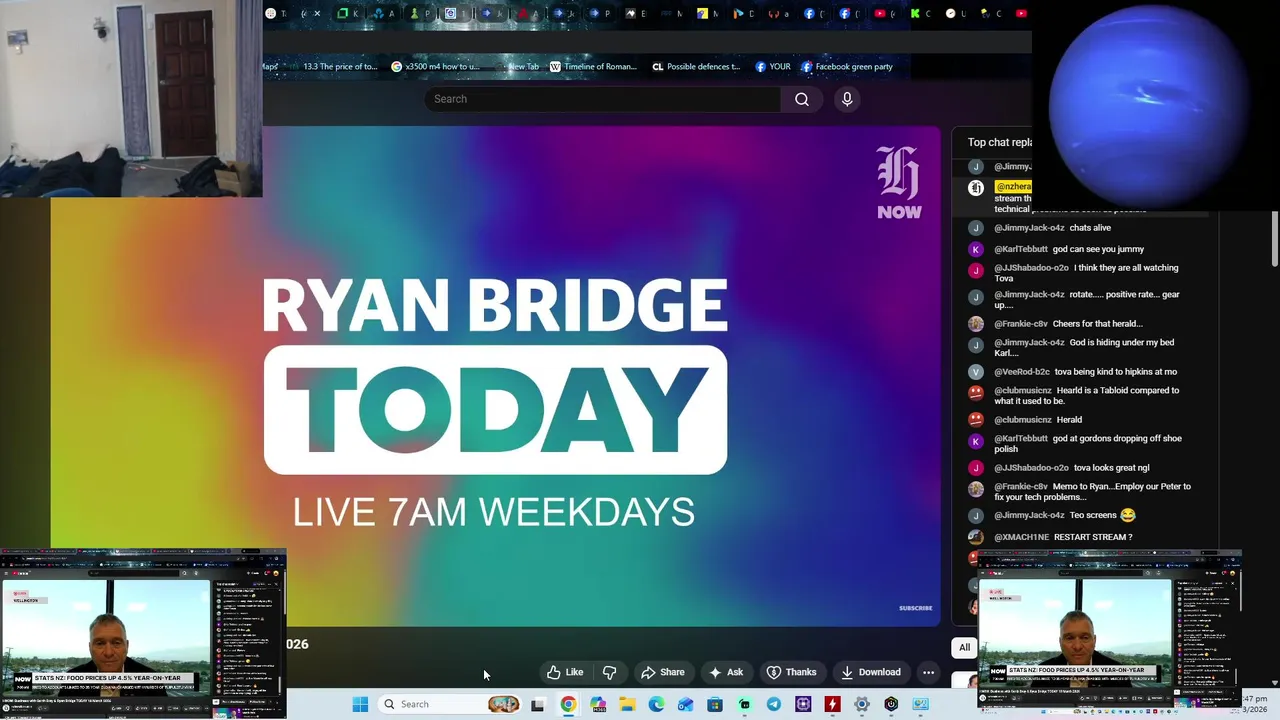Screen dimensions: 1280x720
Task: Open the monitor-panel icon in the taskbar
Action: click(x=920, y=704)
